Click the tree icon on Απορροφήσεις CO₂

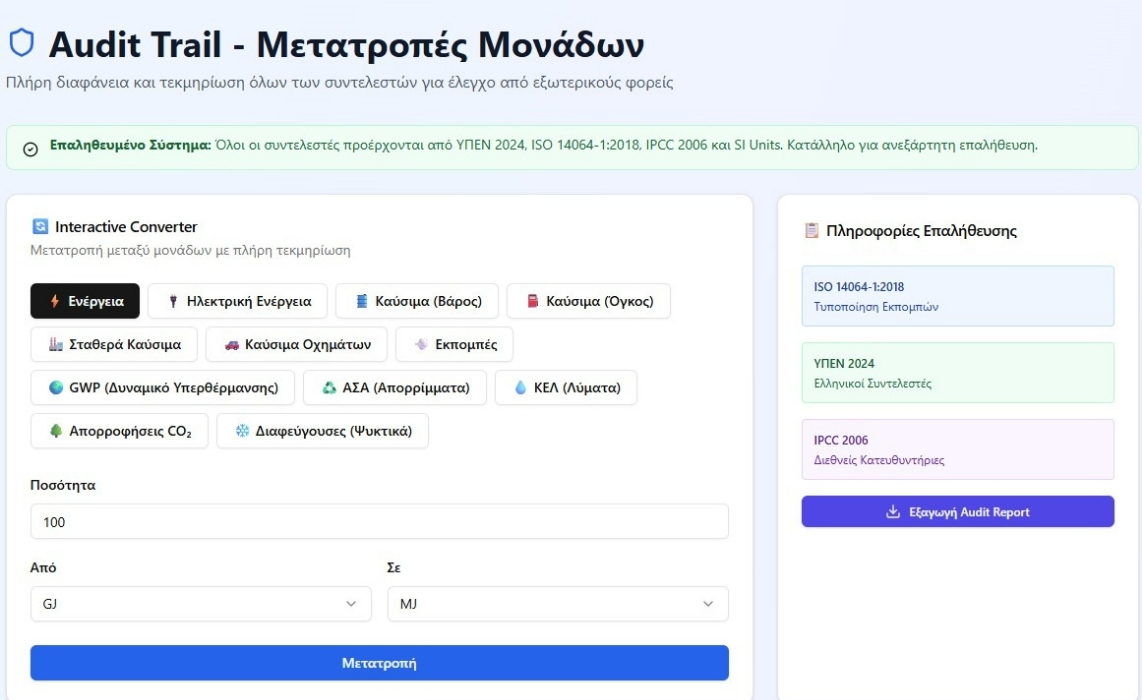(56, 430)
